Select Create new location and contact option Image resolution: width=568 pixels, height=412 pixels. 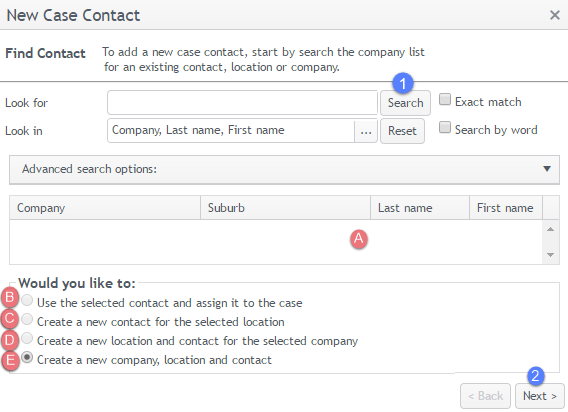pos(27,338)
